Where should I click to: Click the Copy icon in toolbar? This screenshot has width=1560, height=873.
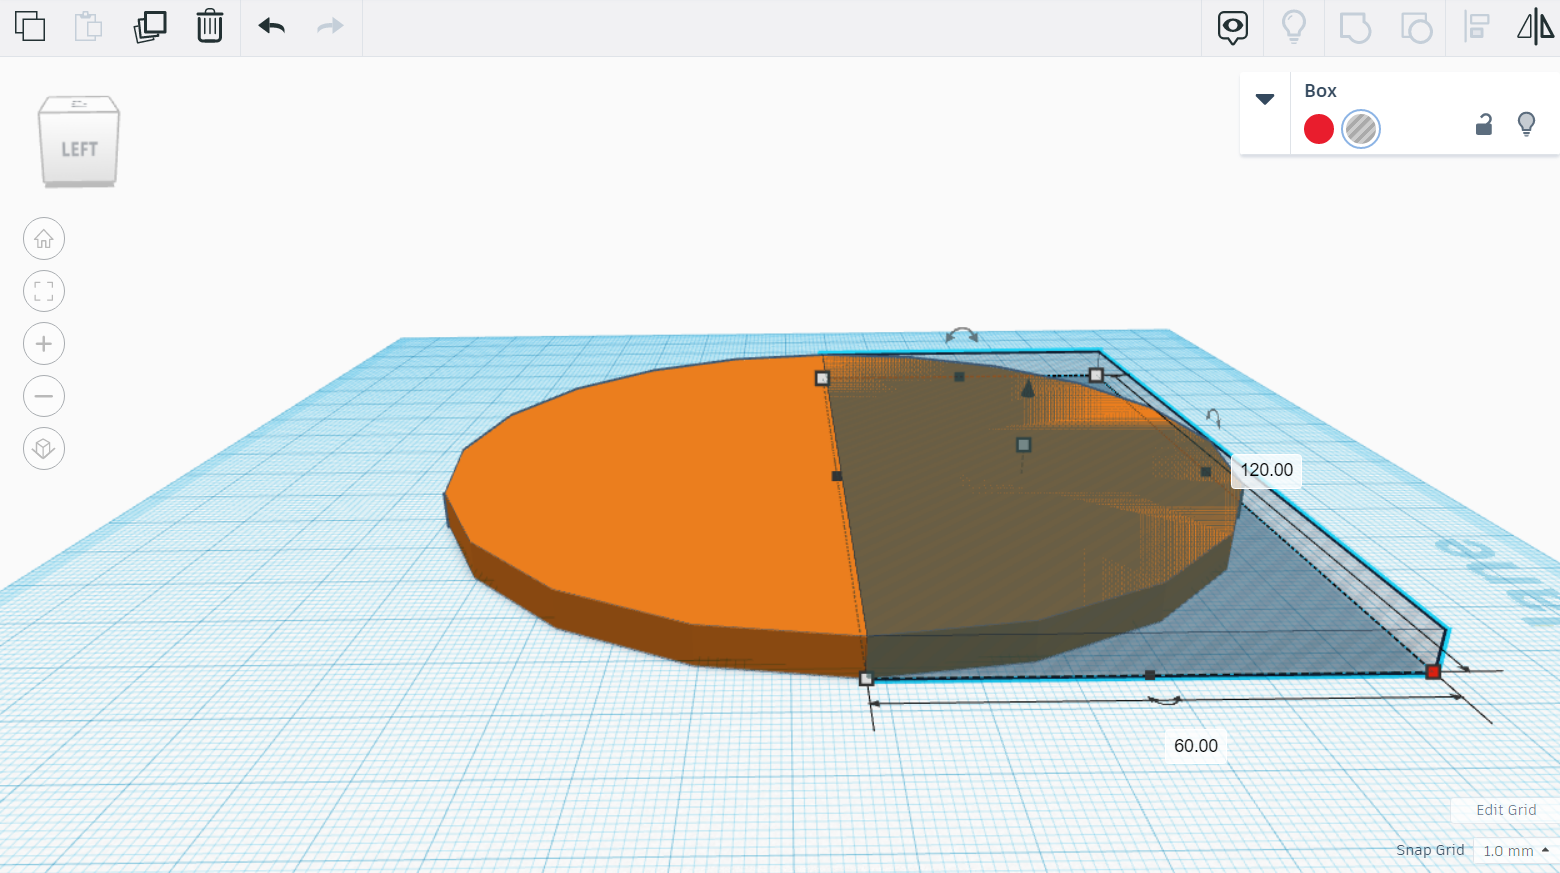click(30, 26)
